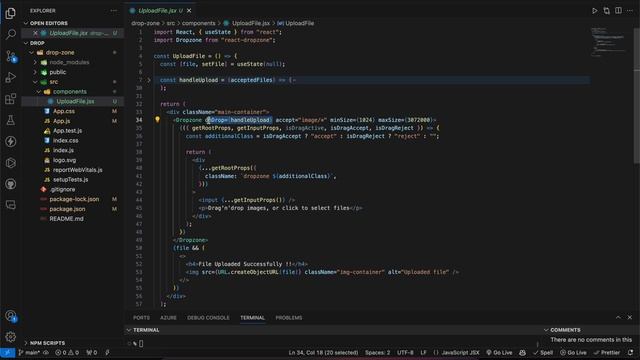Collapse the components folder
640x360 pixels.
[39, 92]
